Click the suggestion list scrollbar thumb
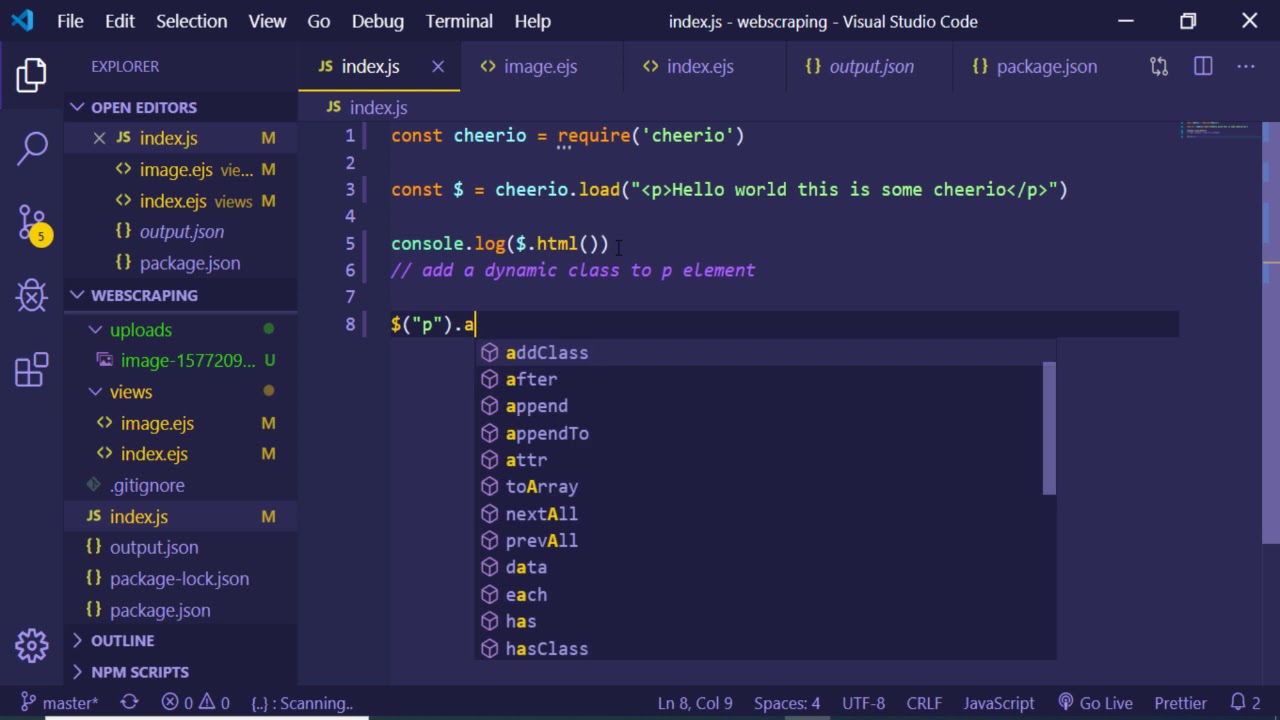This screenshot has width=1280, height=720. (x=1049, y=428)
